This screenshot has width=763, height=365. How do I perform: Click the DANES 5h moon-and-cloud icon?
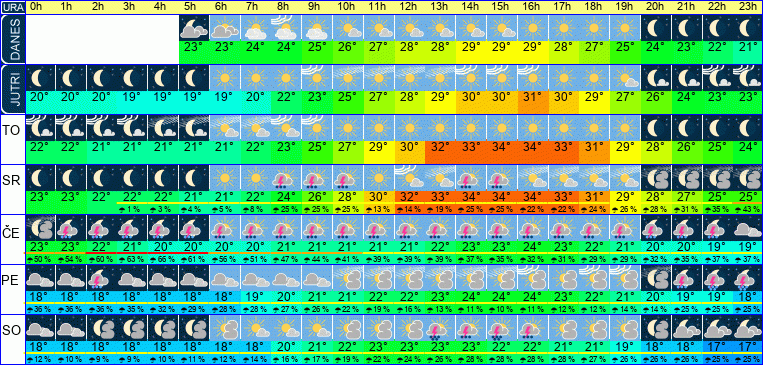194,28
